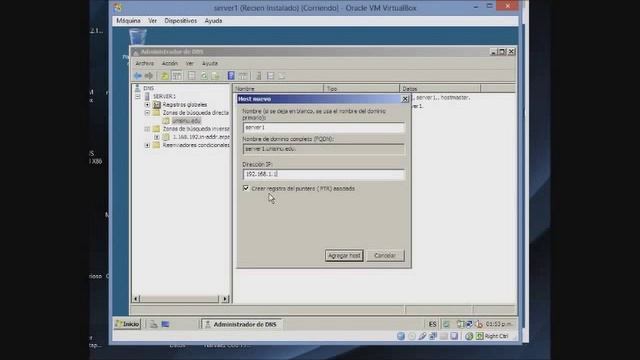Collapse Zonas de búsqueda directa node
Viewport: 640px width, 360px height.
click(x=147, y=113)
